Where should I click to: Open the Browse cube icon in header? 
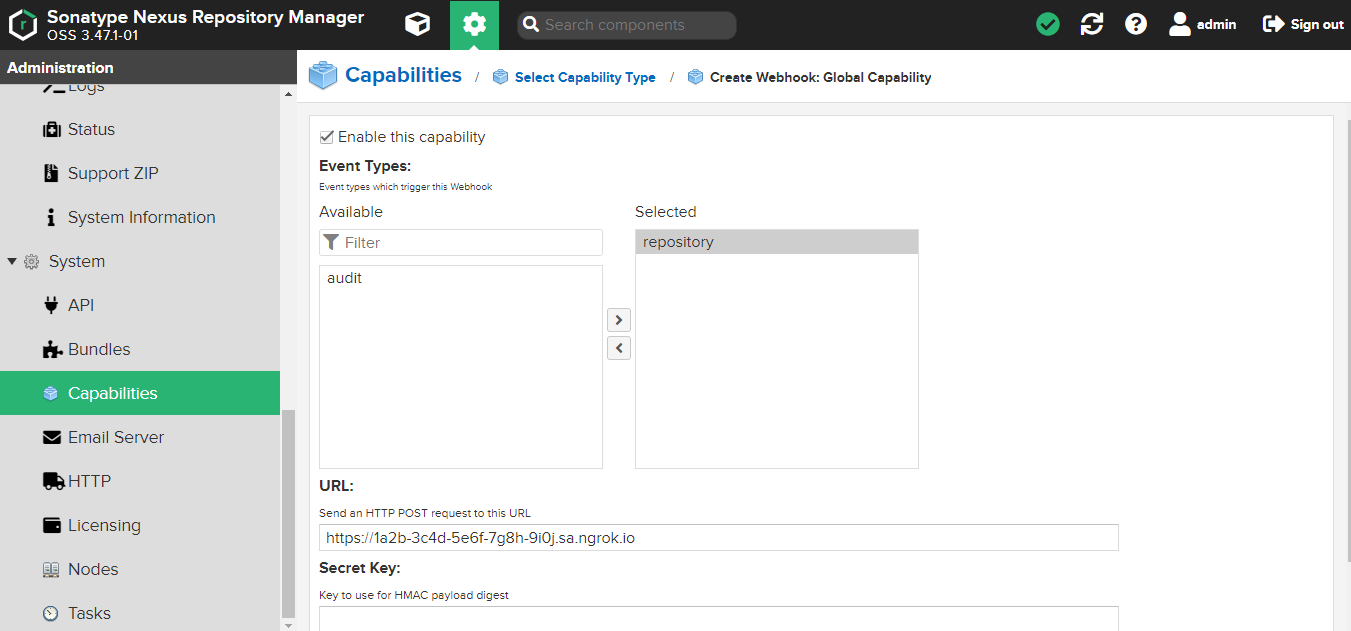pos(417,25)
